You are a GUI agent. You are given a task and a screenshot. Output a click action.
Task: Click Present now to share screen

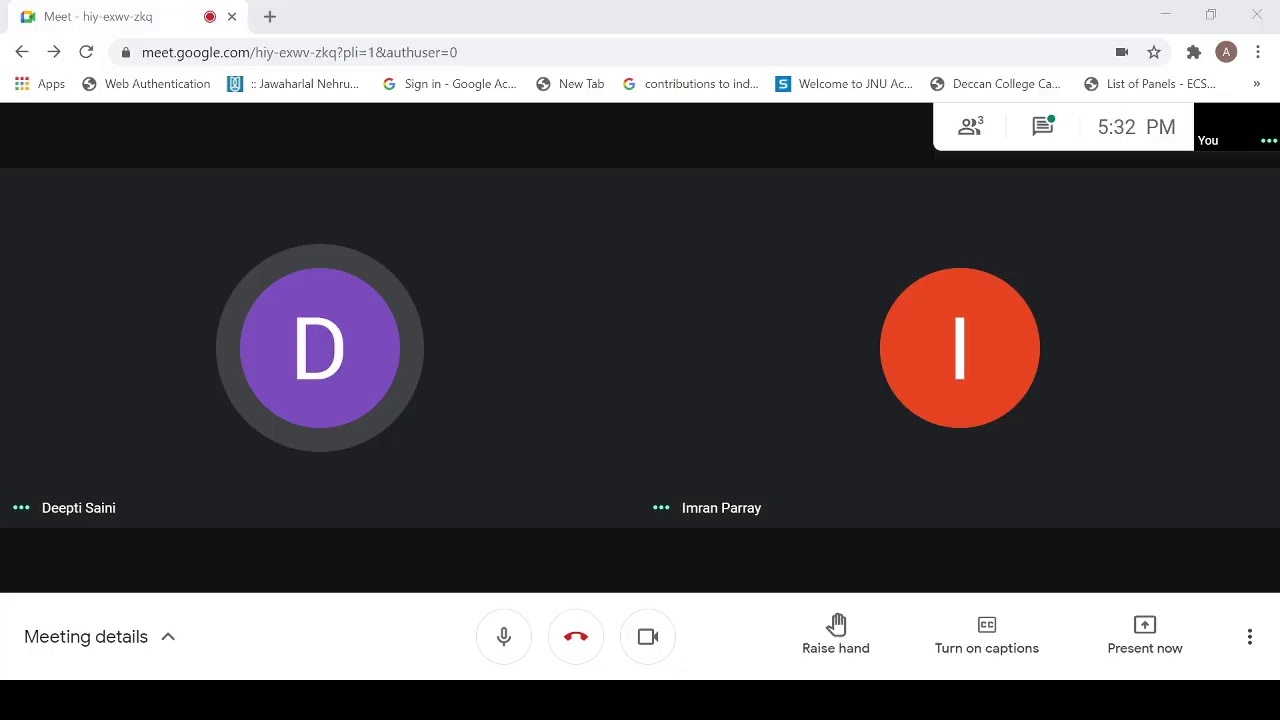[1145, 636]
